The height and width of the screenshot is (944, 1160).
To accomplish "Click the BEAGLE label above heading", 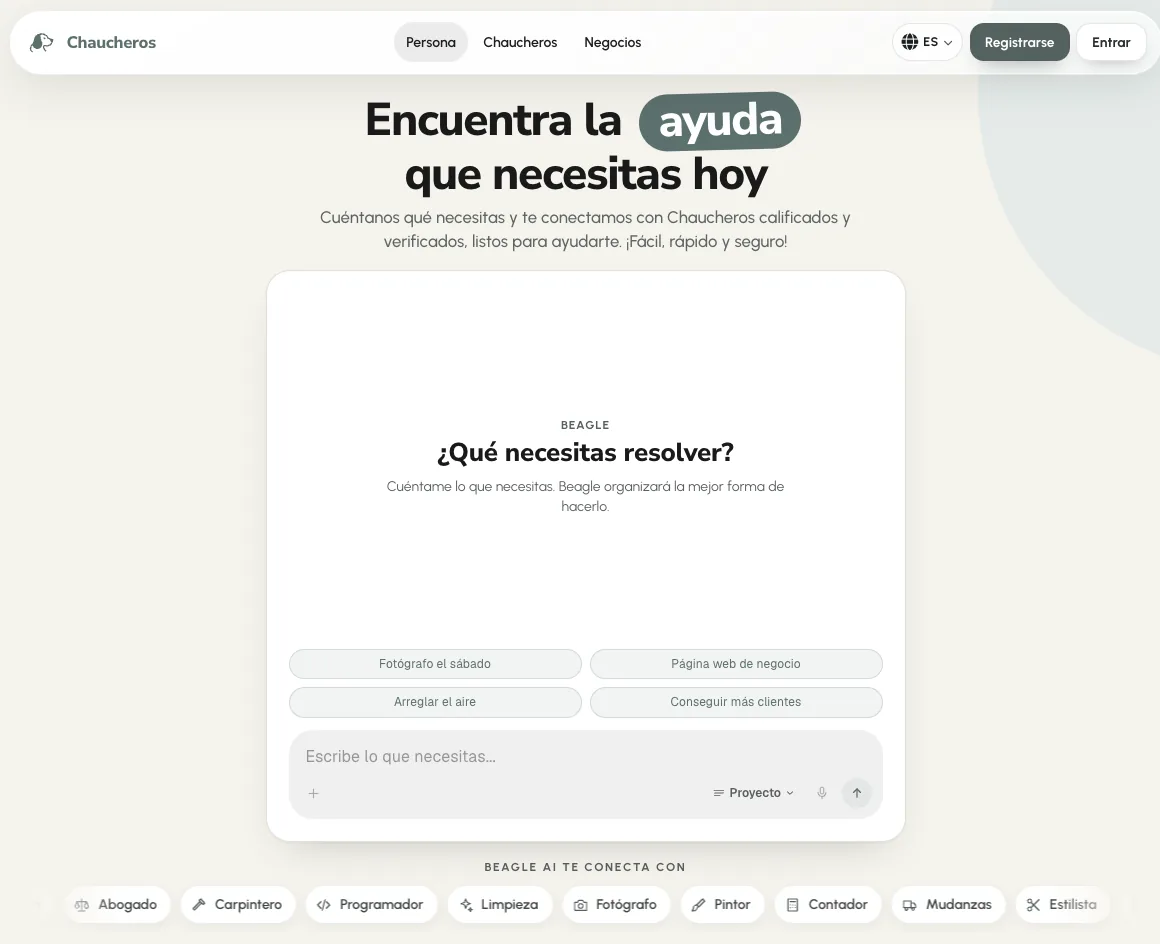I will pos(585,425).
